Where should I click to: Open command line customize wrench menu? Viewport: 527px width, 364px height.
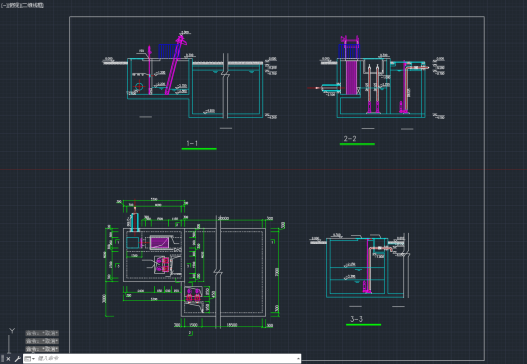point(17,359)
